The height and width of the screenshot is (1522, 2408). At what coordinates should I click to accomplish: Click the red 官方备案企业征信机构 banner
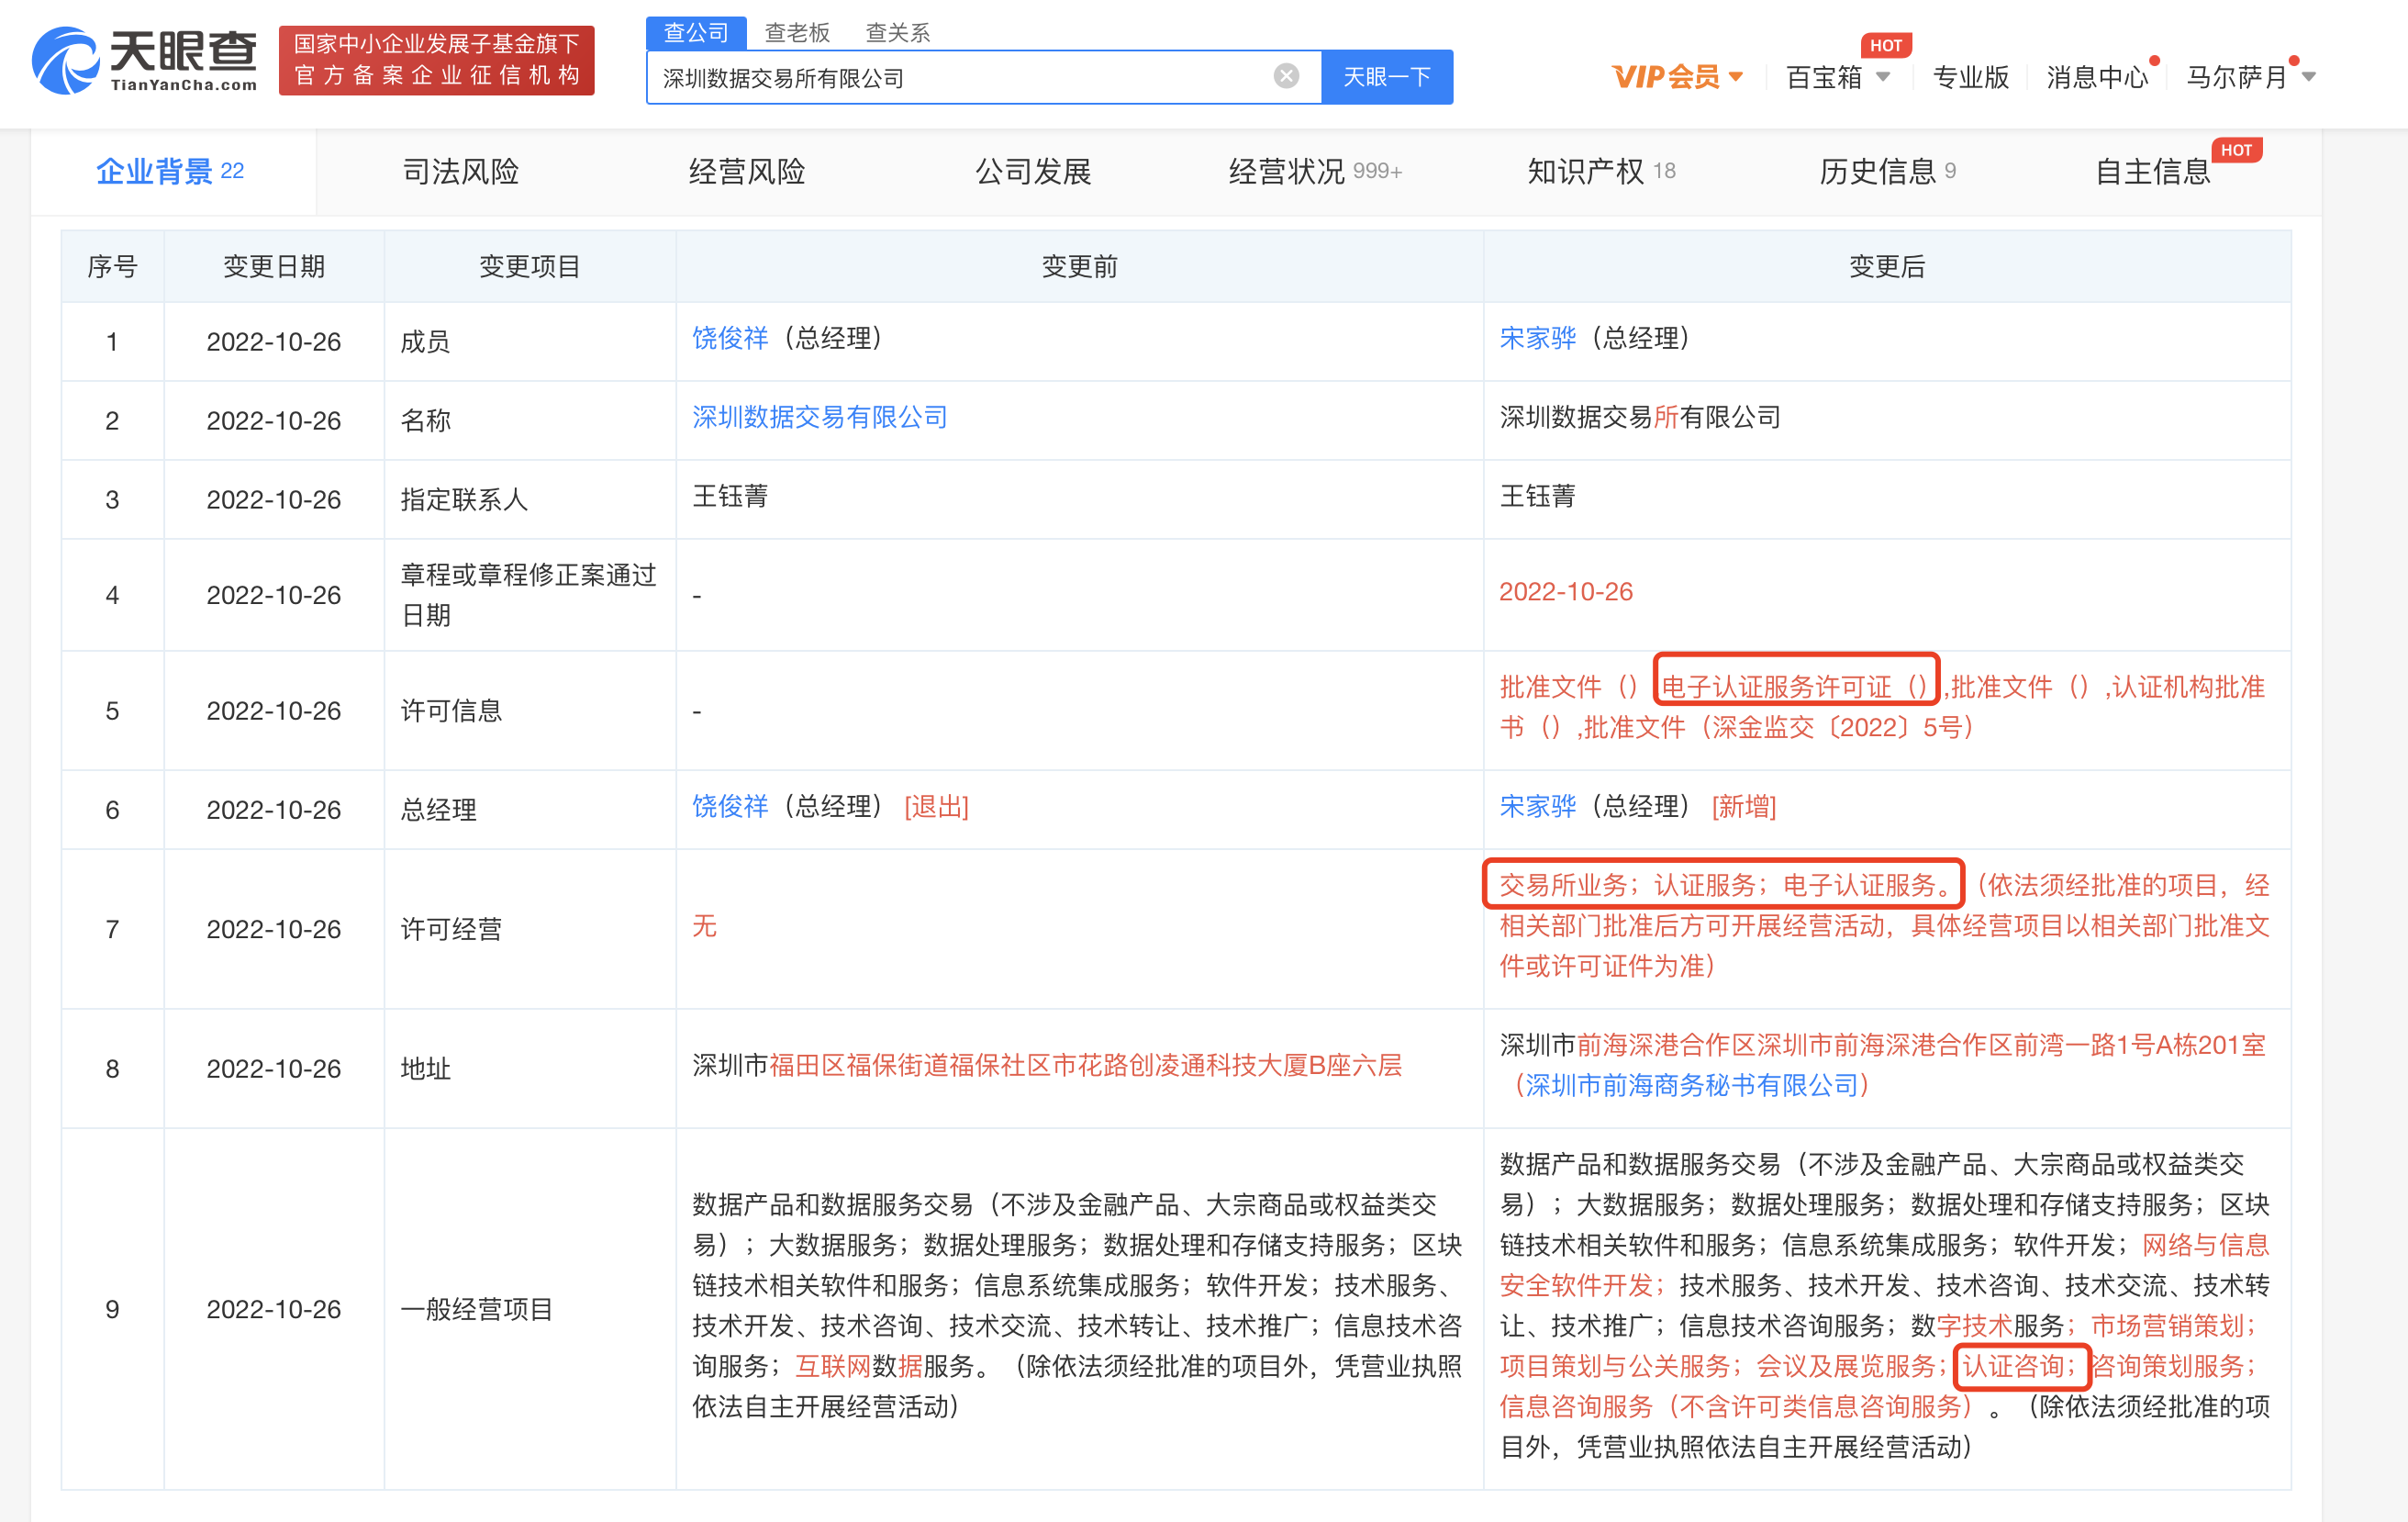click(436, 60)
